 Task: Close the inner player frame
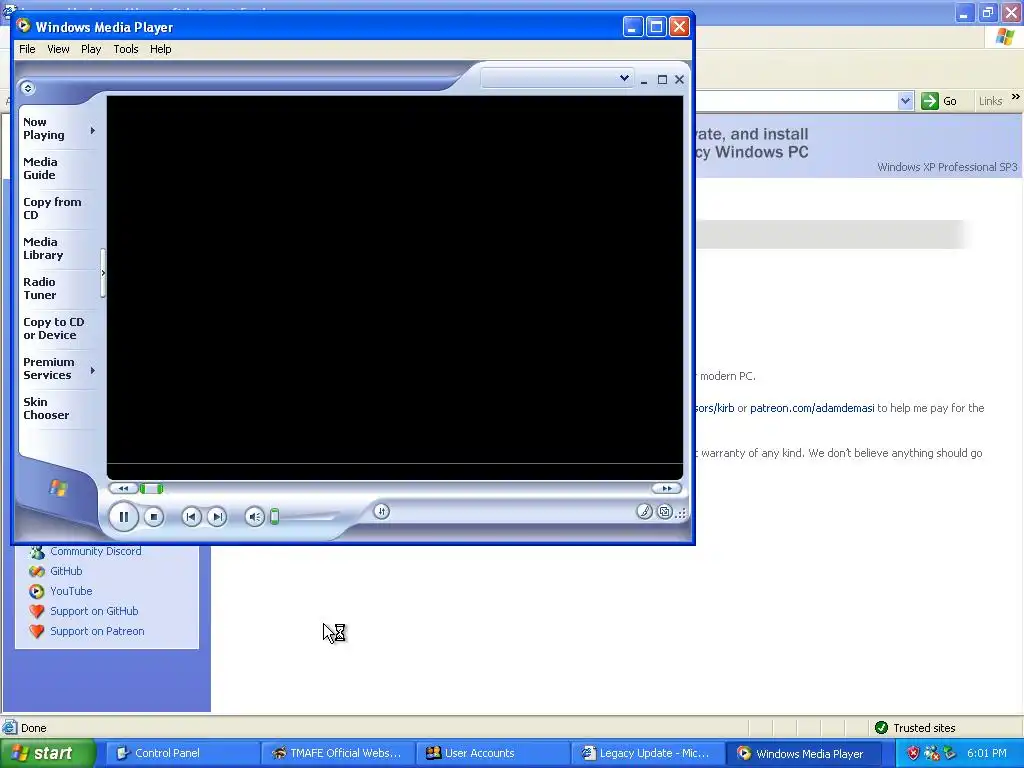[679, 80]
